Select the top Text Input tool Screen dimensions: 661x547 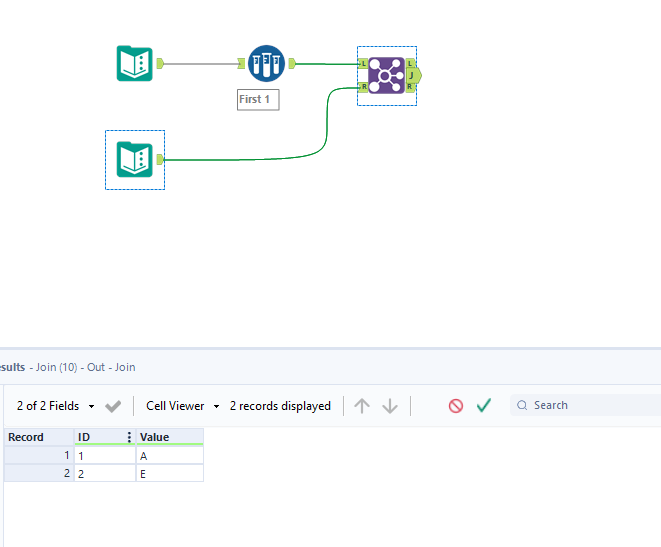134,63
